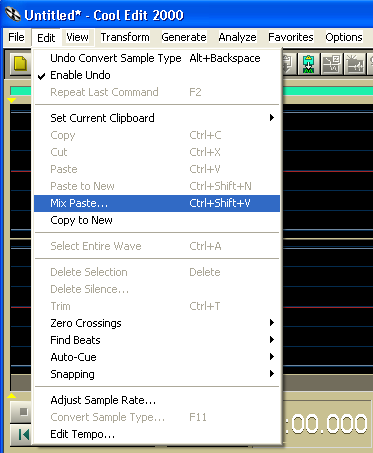Click the green overview range bar
Screen dimensions: 373x453
pos(328,91)
